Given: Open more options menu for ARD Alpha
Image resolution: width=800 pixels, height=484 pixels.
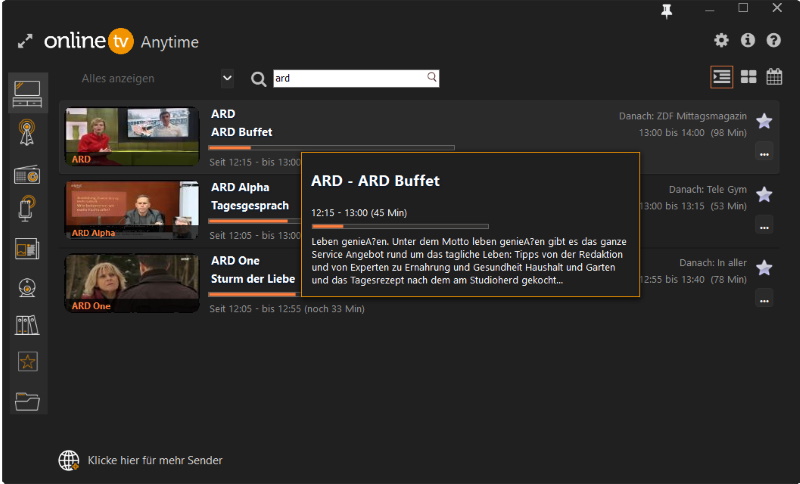Looking at the screenshot, I should (764, 225).
